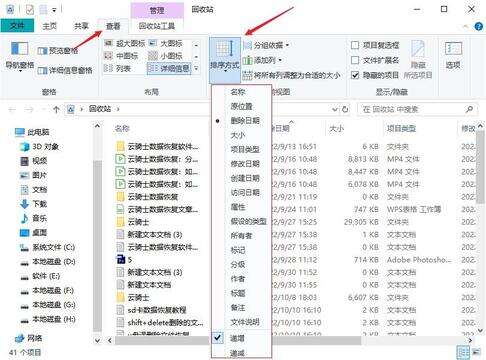Open 音乐 music in the sidebar
The image size is (486, 360).
point(34,218)
